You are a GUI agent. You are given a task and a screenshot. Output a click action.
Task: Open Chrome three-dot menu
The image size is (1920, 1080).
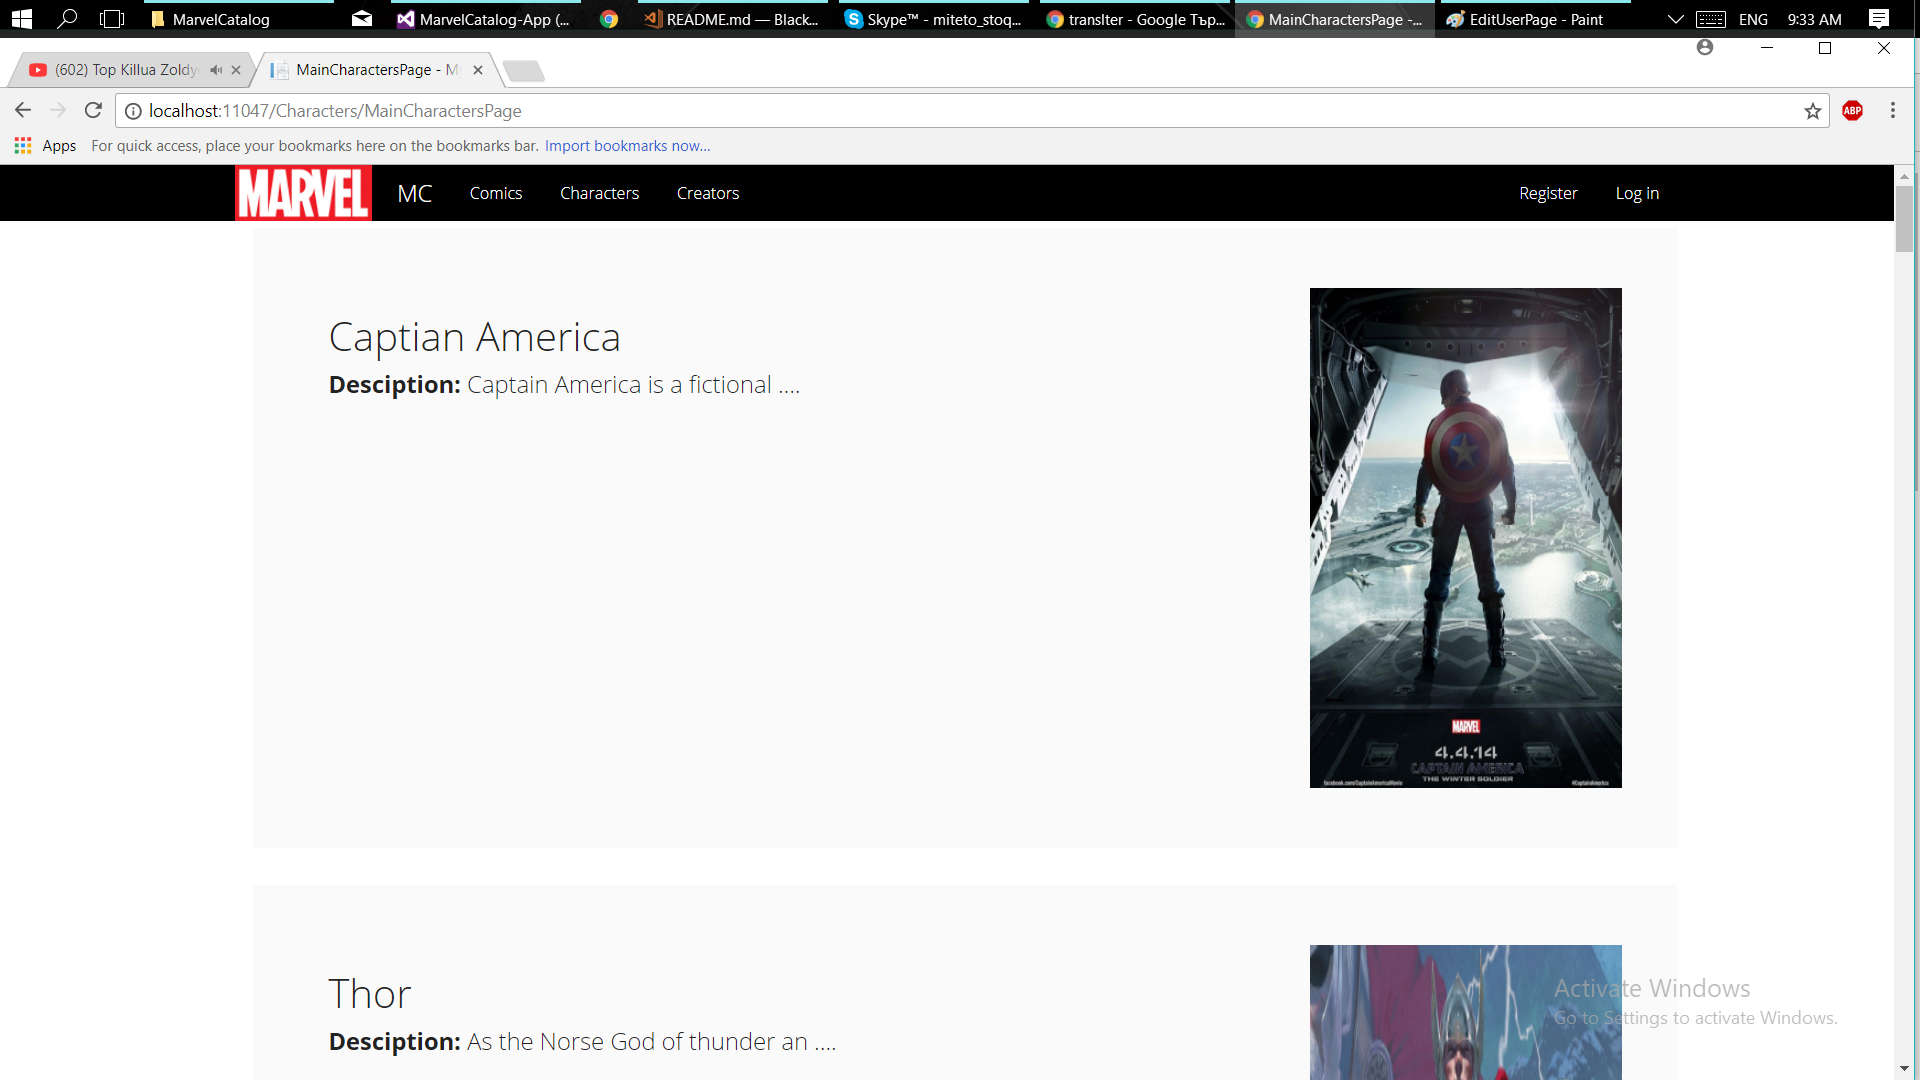coord(1892,111)
